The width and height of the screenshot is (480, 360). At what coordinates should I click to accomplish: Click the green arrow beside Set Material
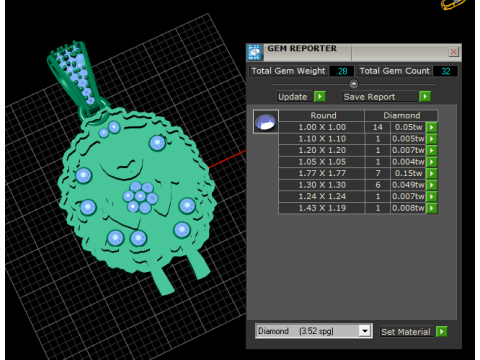[x=442, y=332]
